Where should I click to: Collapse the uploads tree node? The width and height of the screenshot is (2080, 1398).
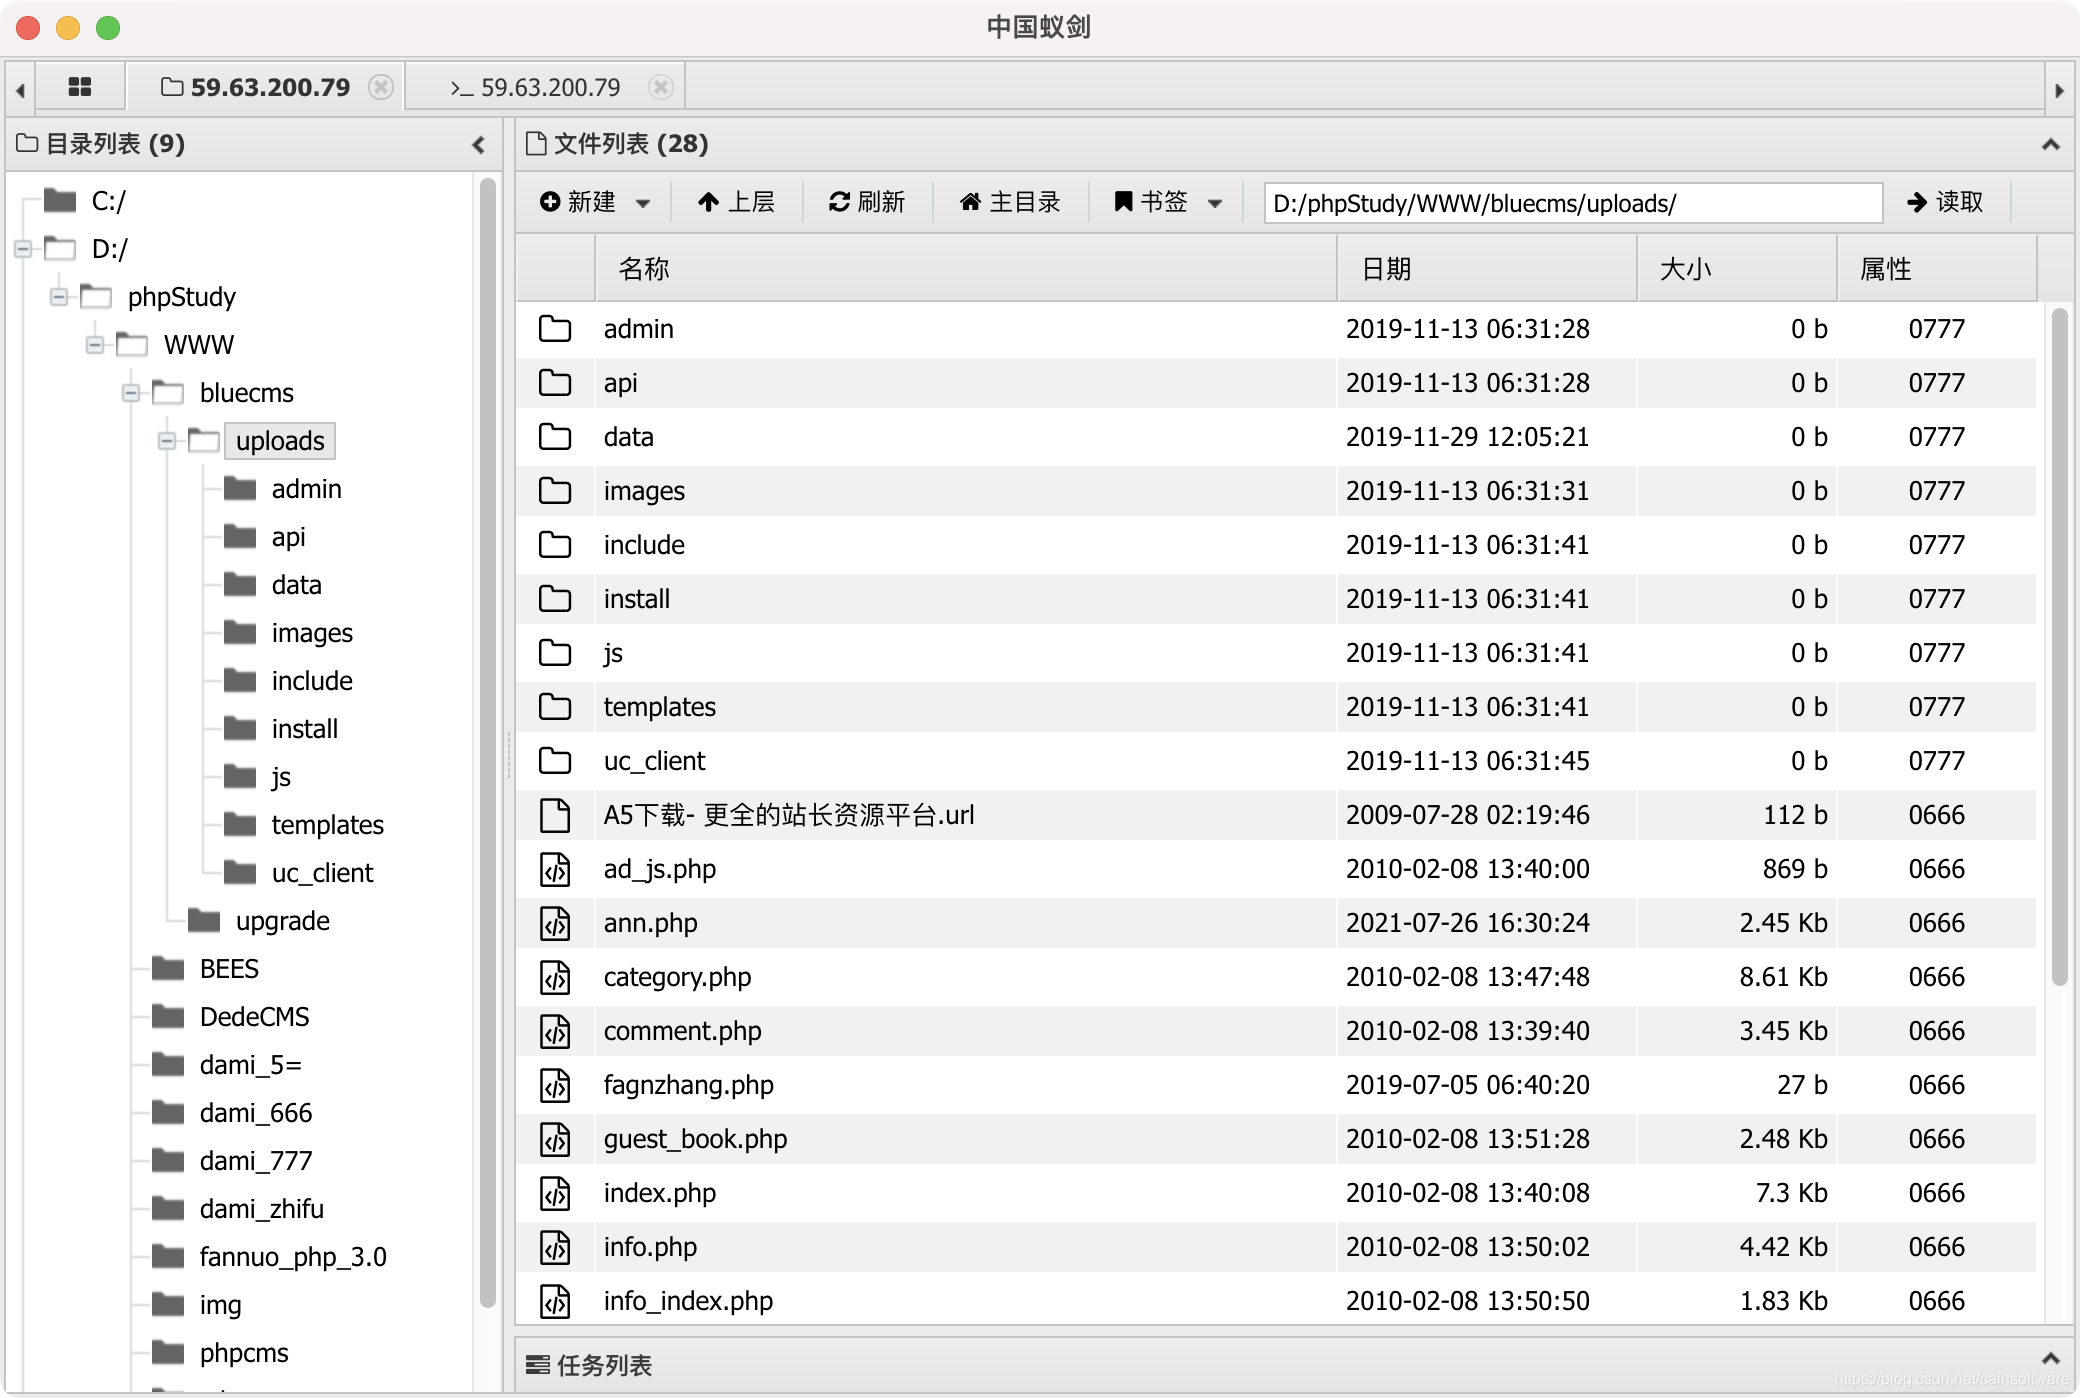167,441
